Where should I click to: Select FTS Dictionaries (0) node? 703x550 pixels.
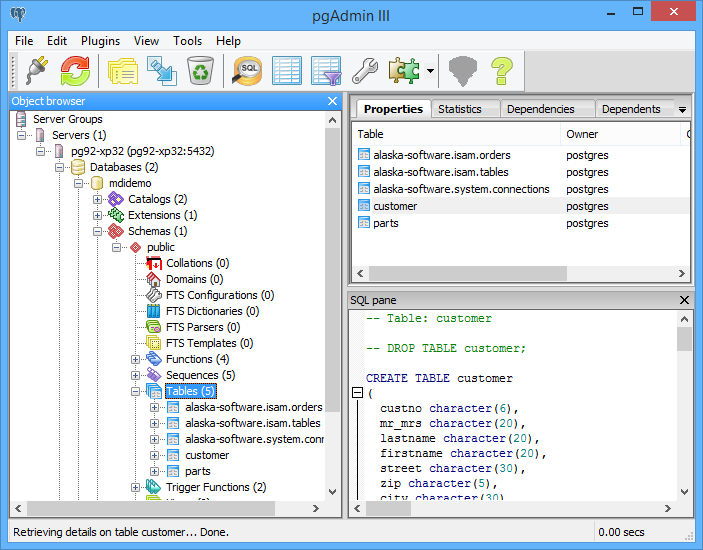pyautogui.click(x=212, y=311)
